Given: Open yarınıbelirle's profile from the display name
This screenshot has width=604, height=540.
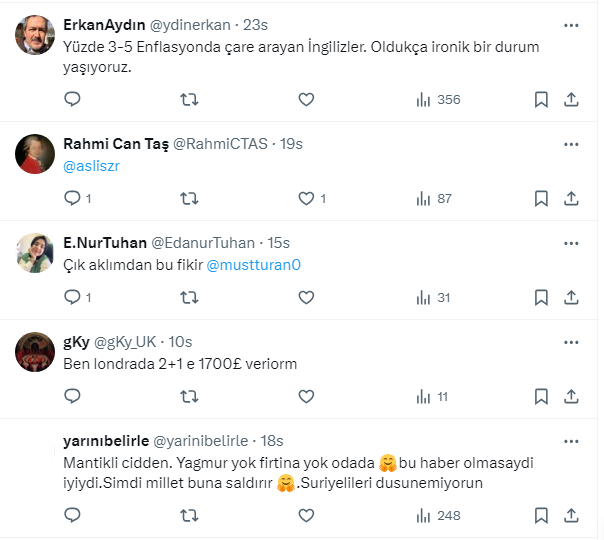Looking at the screenshot, I should tap(106, 441).
